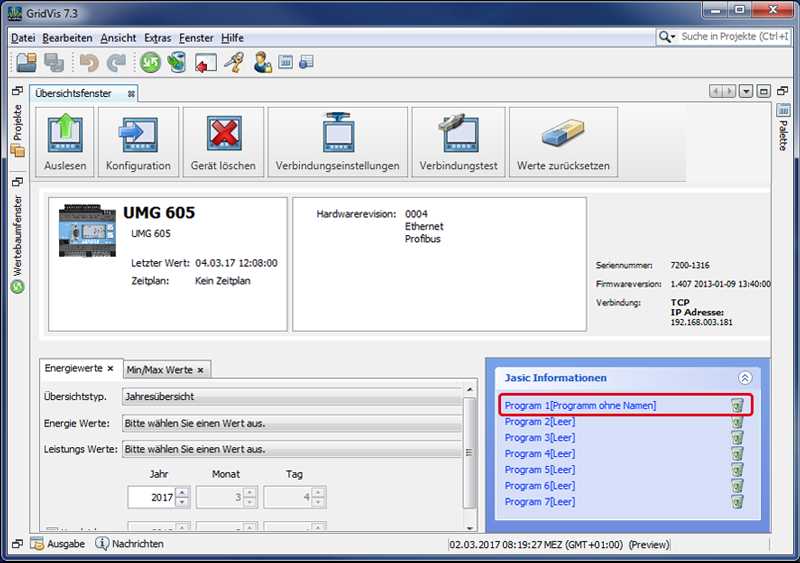Open the Konfiguration button
This screenshot has height=563, width=800.
138,142
